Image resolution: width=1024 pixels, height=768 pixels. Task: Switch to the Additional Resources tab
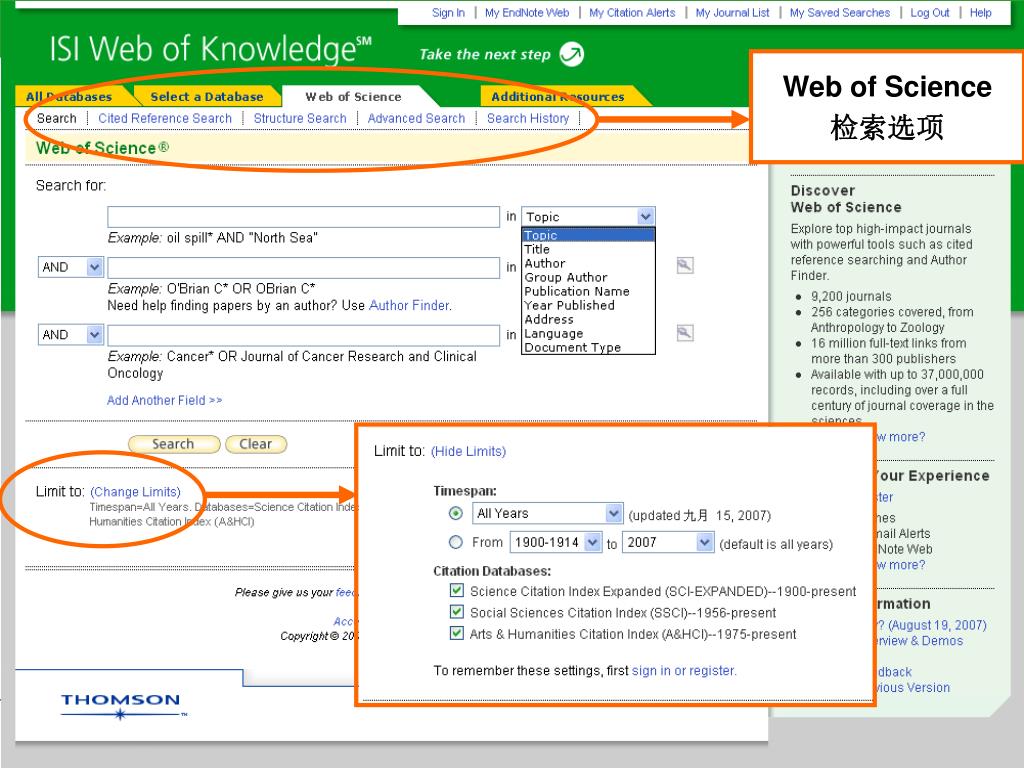tap(558, 97)
